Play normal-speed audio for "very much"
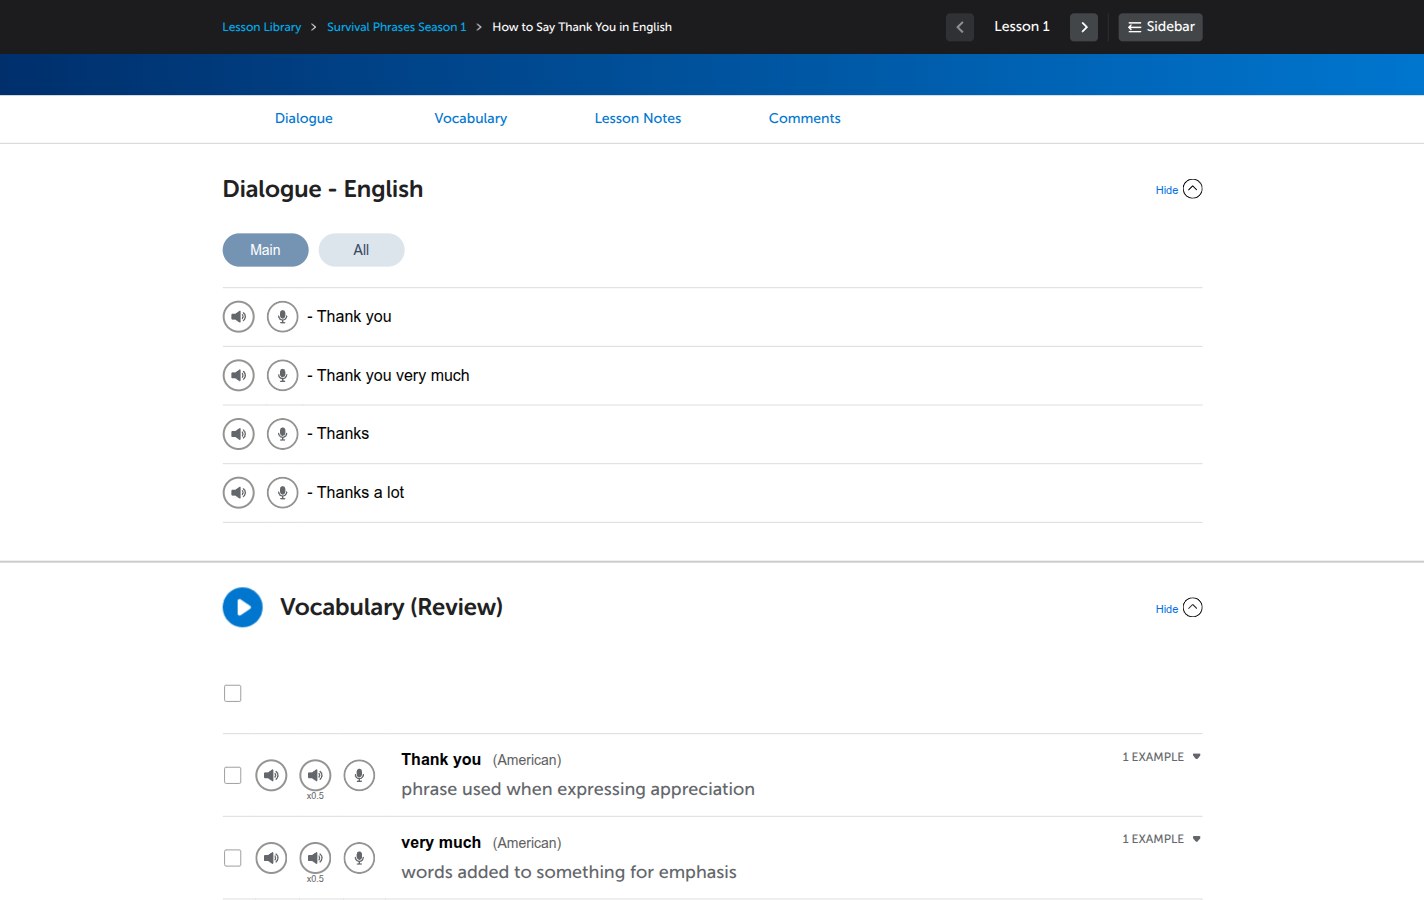The image size is (1424, 900). click(x=271, y=858)
